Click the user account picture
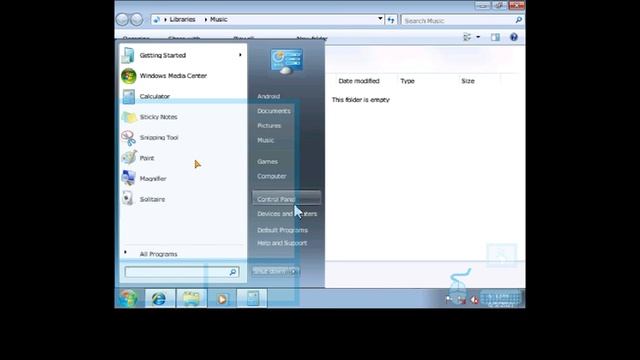 click(287, 61)
